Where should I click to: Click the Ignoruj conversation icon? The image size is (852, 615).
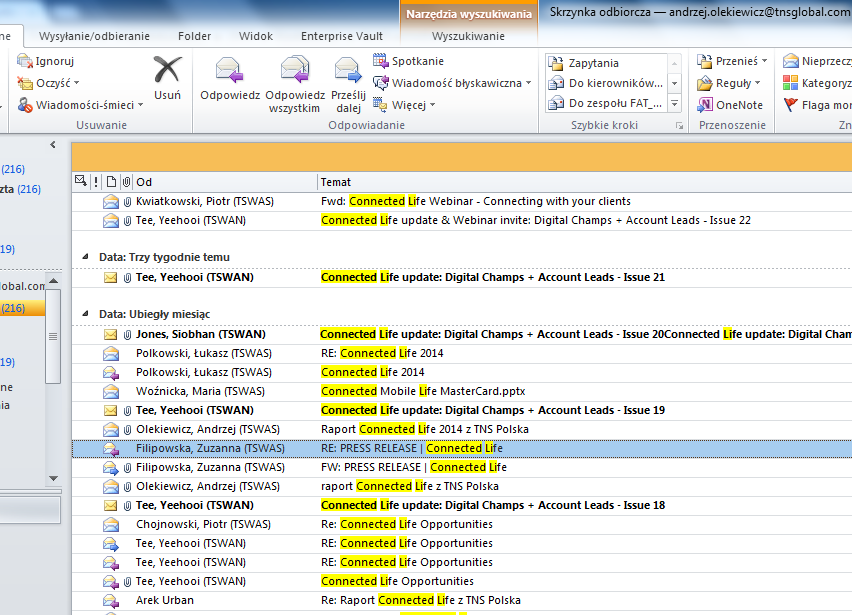pos(25,61)
